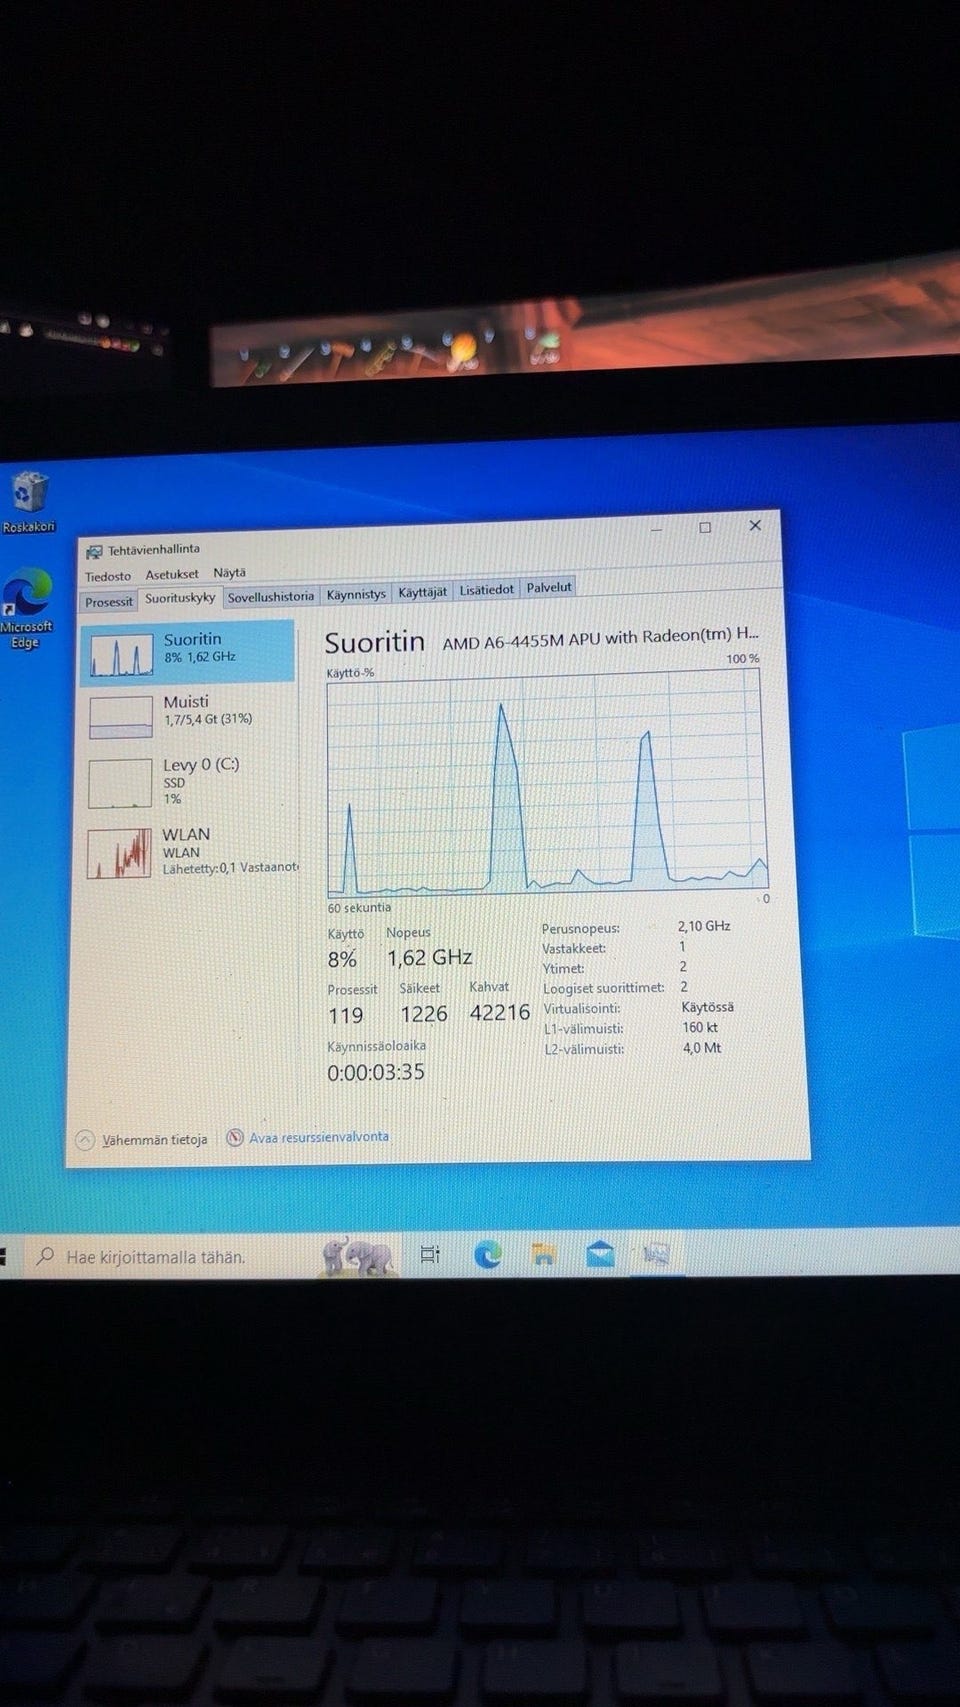
Task: Click the Tehtävienhallinta title bar icon
Action: tap(94, 552)
